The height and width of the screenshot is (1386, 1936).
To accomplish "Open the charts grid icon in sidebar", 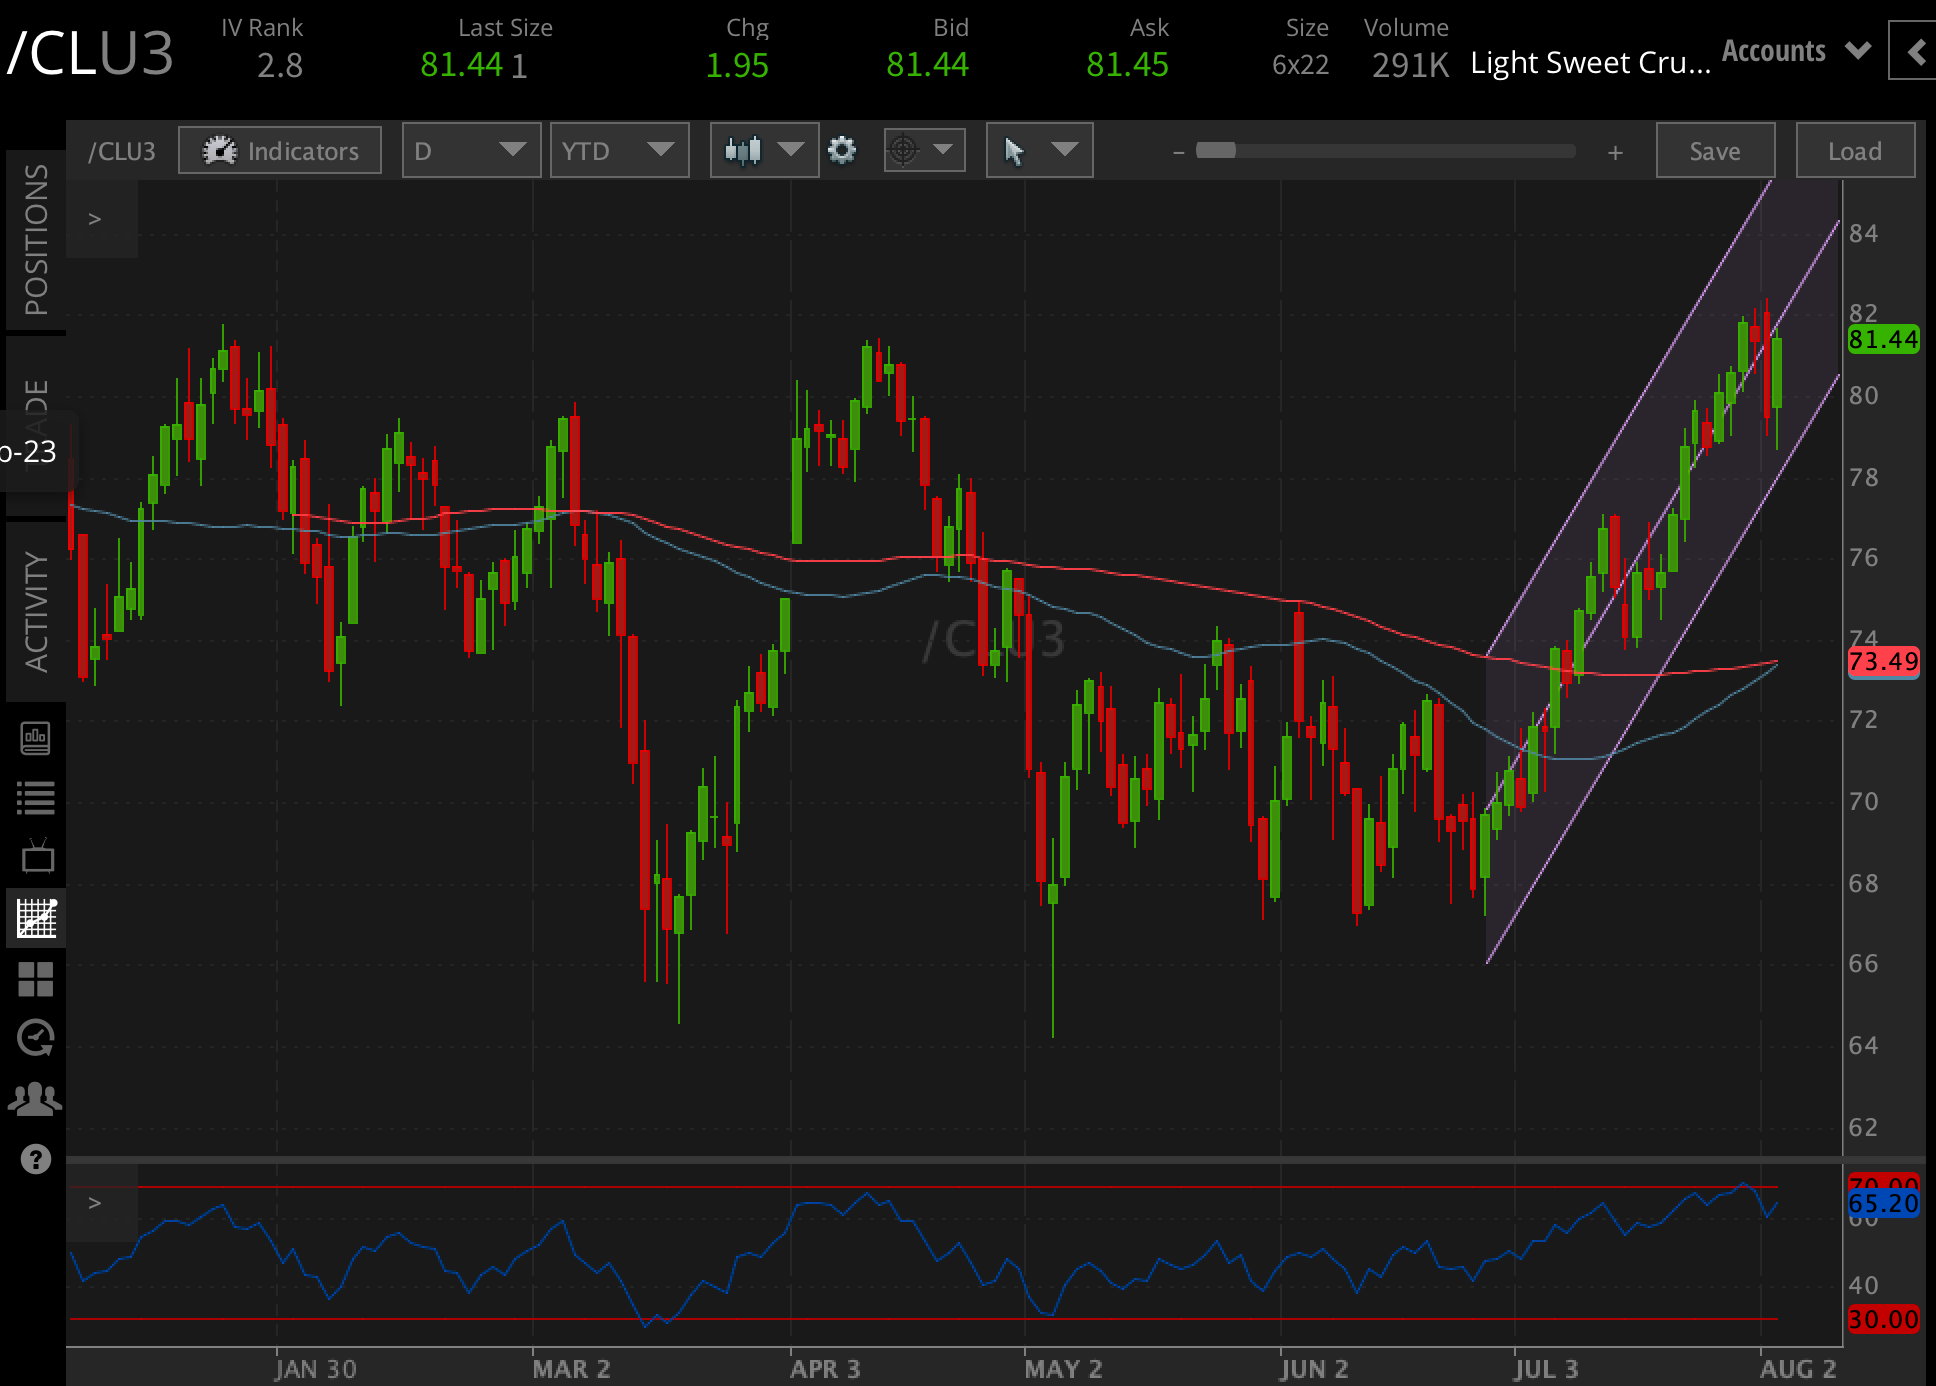I will (36, 918).
